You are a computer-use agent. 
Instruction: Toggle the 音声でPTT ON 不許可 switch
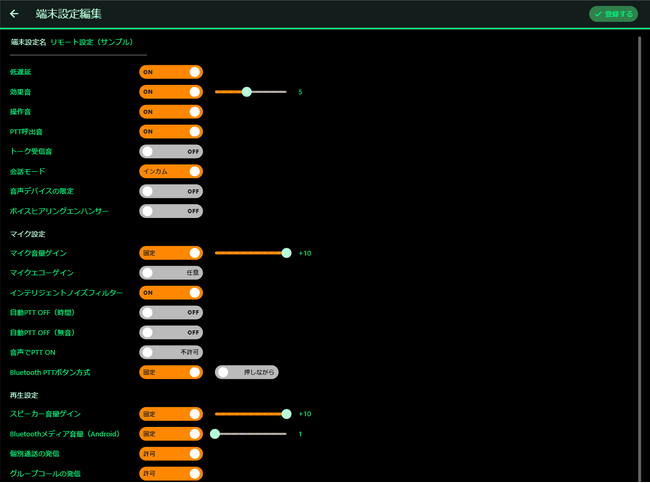[x=171, y=352]
